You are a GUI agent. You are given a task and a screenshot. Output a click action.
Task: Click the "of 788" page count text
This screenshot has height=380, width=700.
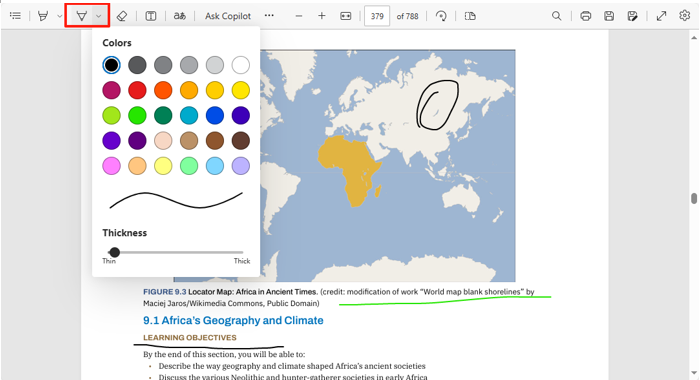tap(407, 16)
